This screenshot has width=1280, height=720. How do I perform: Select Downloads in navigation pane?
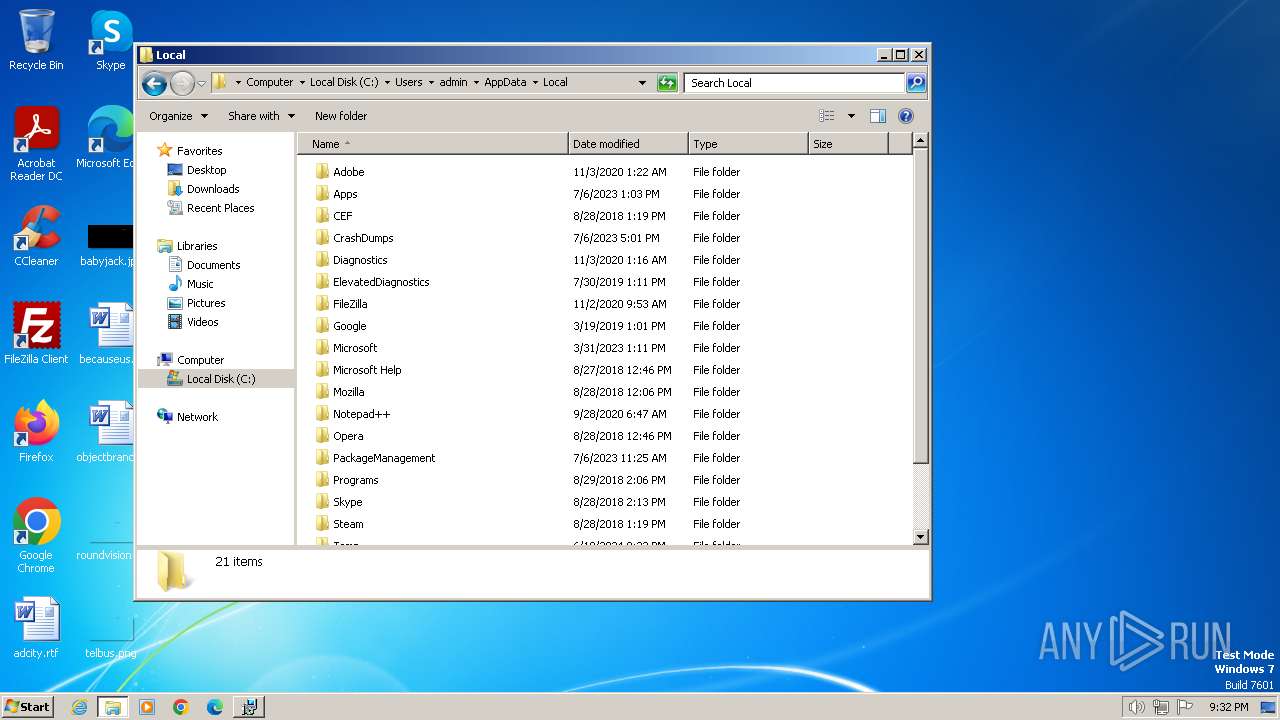(x=213, y=189)
